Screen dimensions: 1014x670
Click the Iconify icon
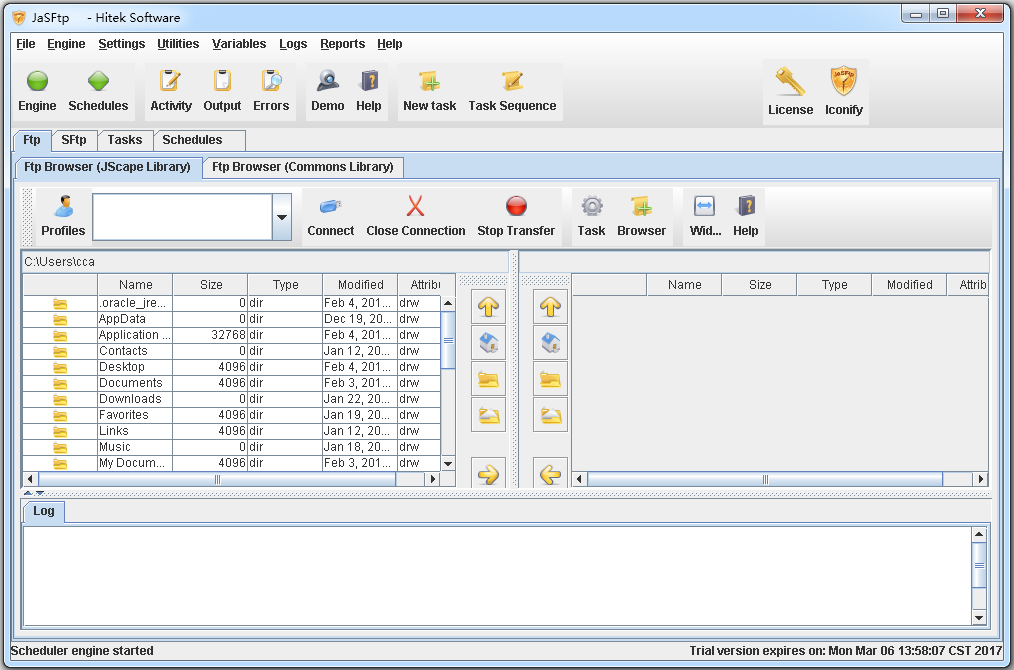coord(843,90)
